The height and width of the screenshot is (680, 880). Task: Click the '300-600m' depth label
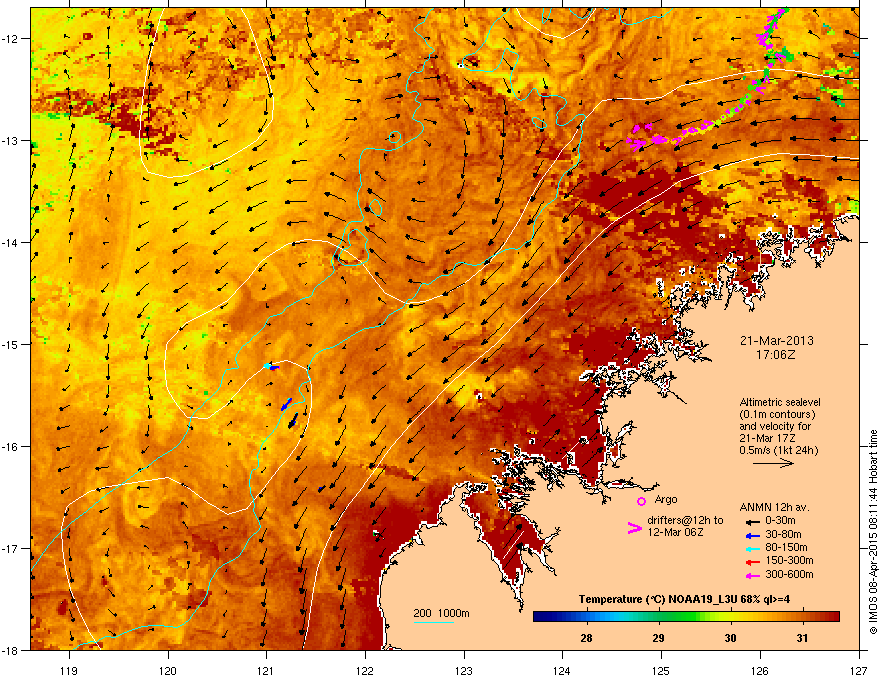point(789,575)
